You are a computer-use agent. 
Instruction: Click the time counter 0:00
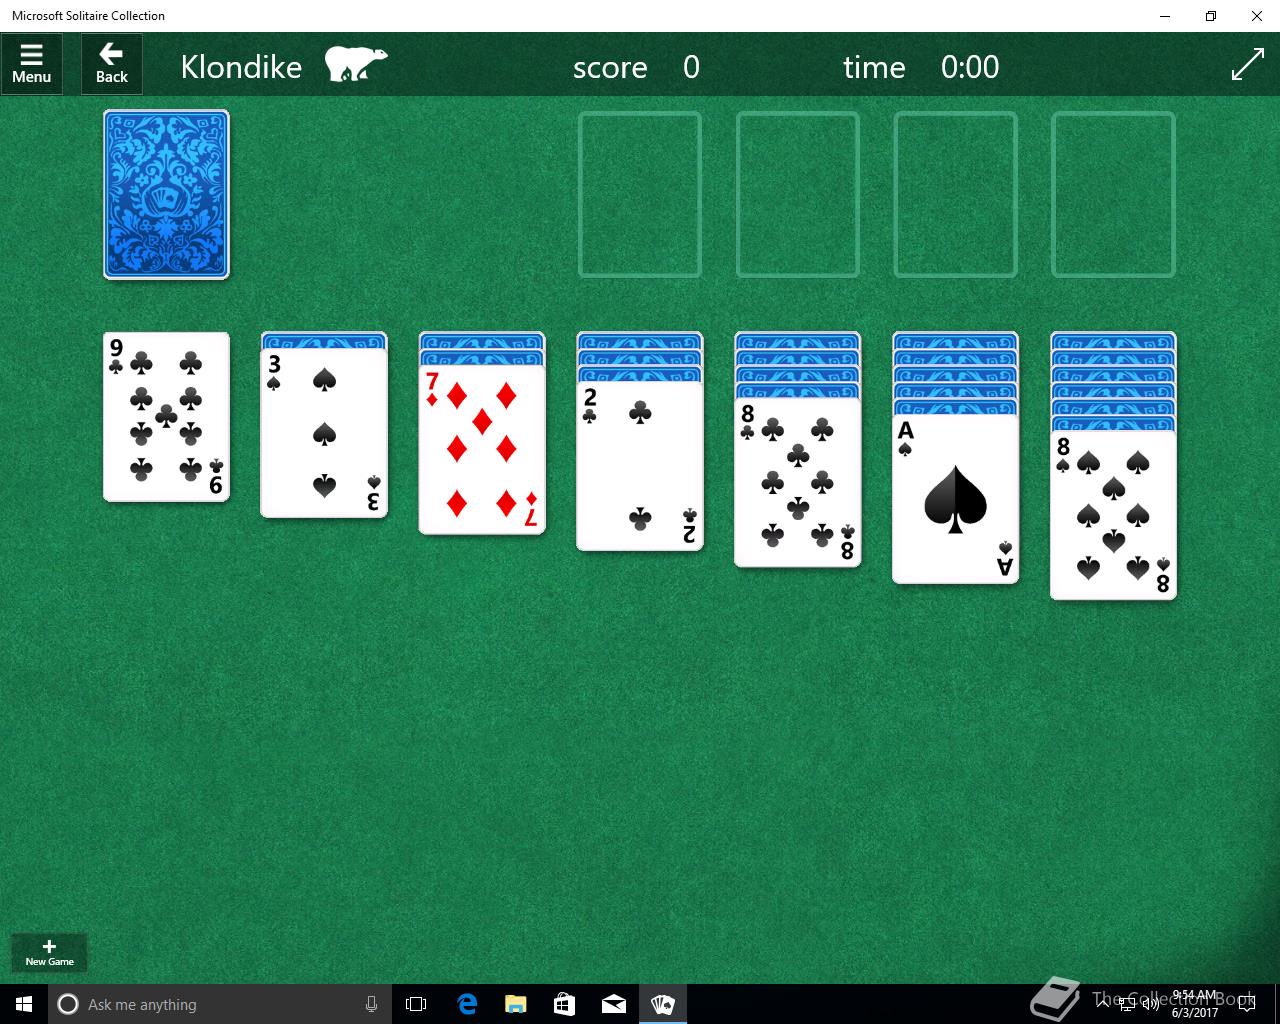[970, 67]
